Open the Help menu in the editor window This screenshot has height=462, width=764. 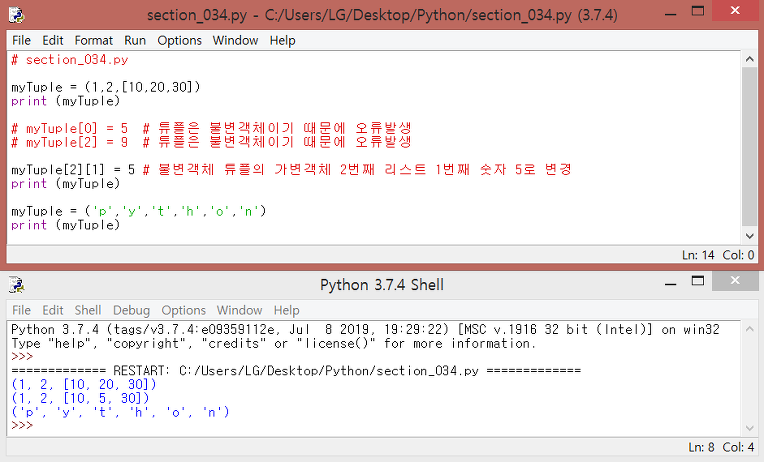point(283,40)
